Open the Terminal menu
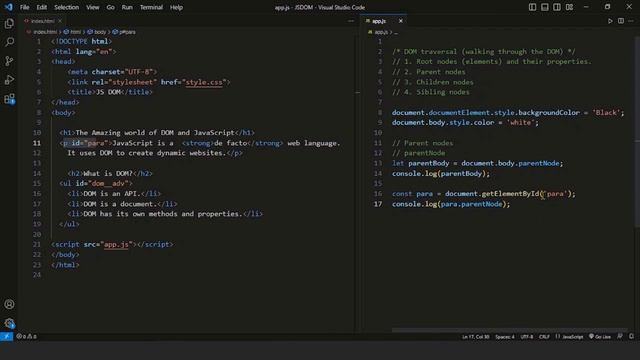Screen dimensions: 640x360 click(x=151, y=7)
